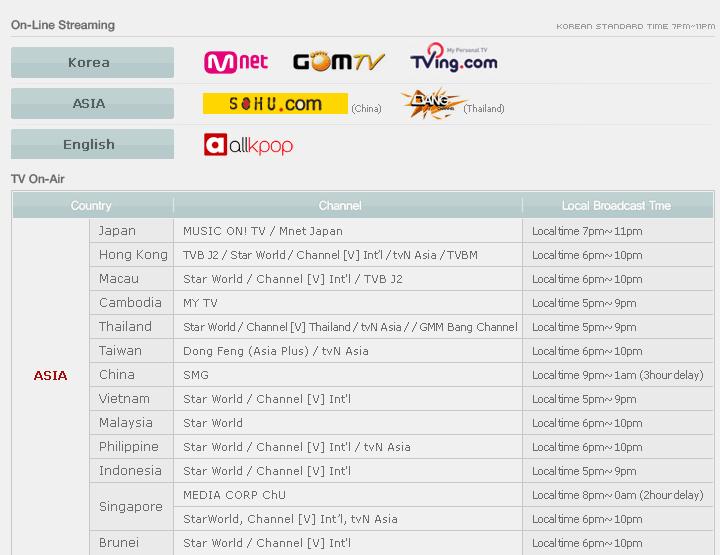Click the On-Line Streaming heading
720x555 pixels.
[63, 25]
